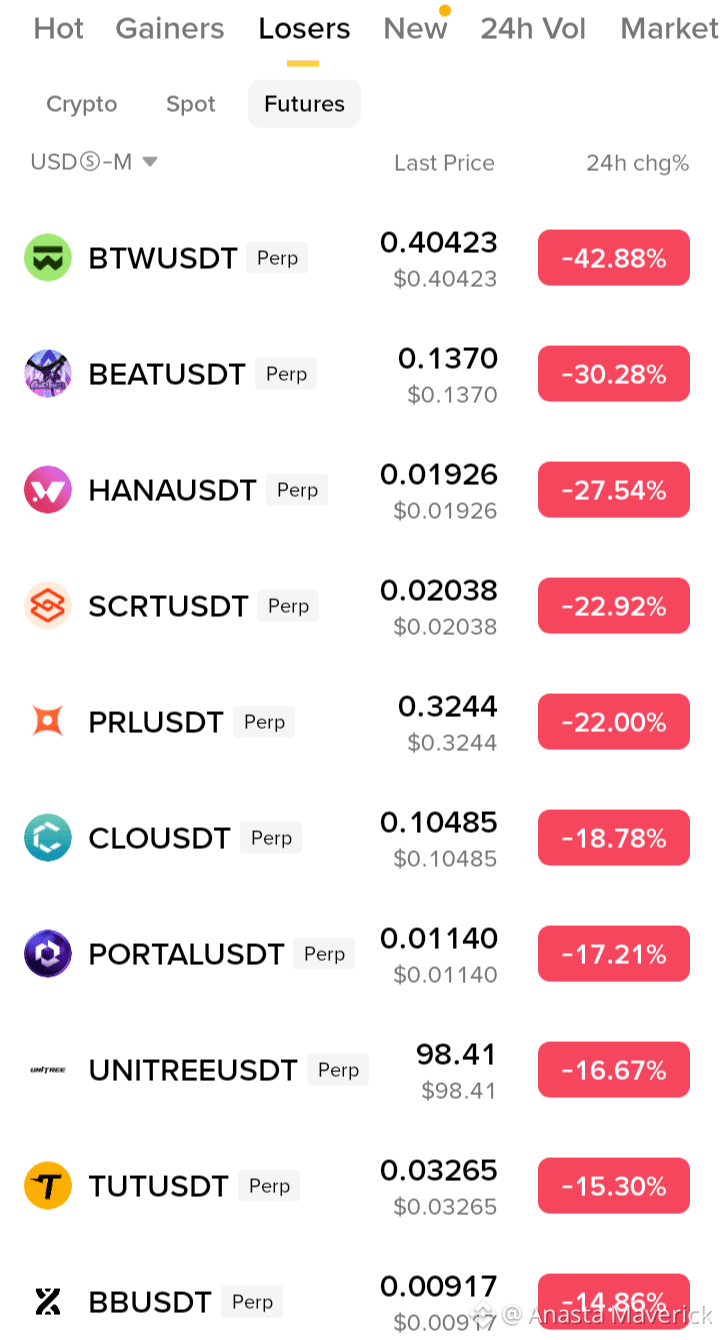This screenshot has width=720, height=1340.
Task: Tap the HANAUSDT pink coin icon
Action: click(48, 490)
